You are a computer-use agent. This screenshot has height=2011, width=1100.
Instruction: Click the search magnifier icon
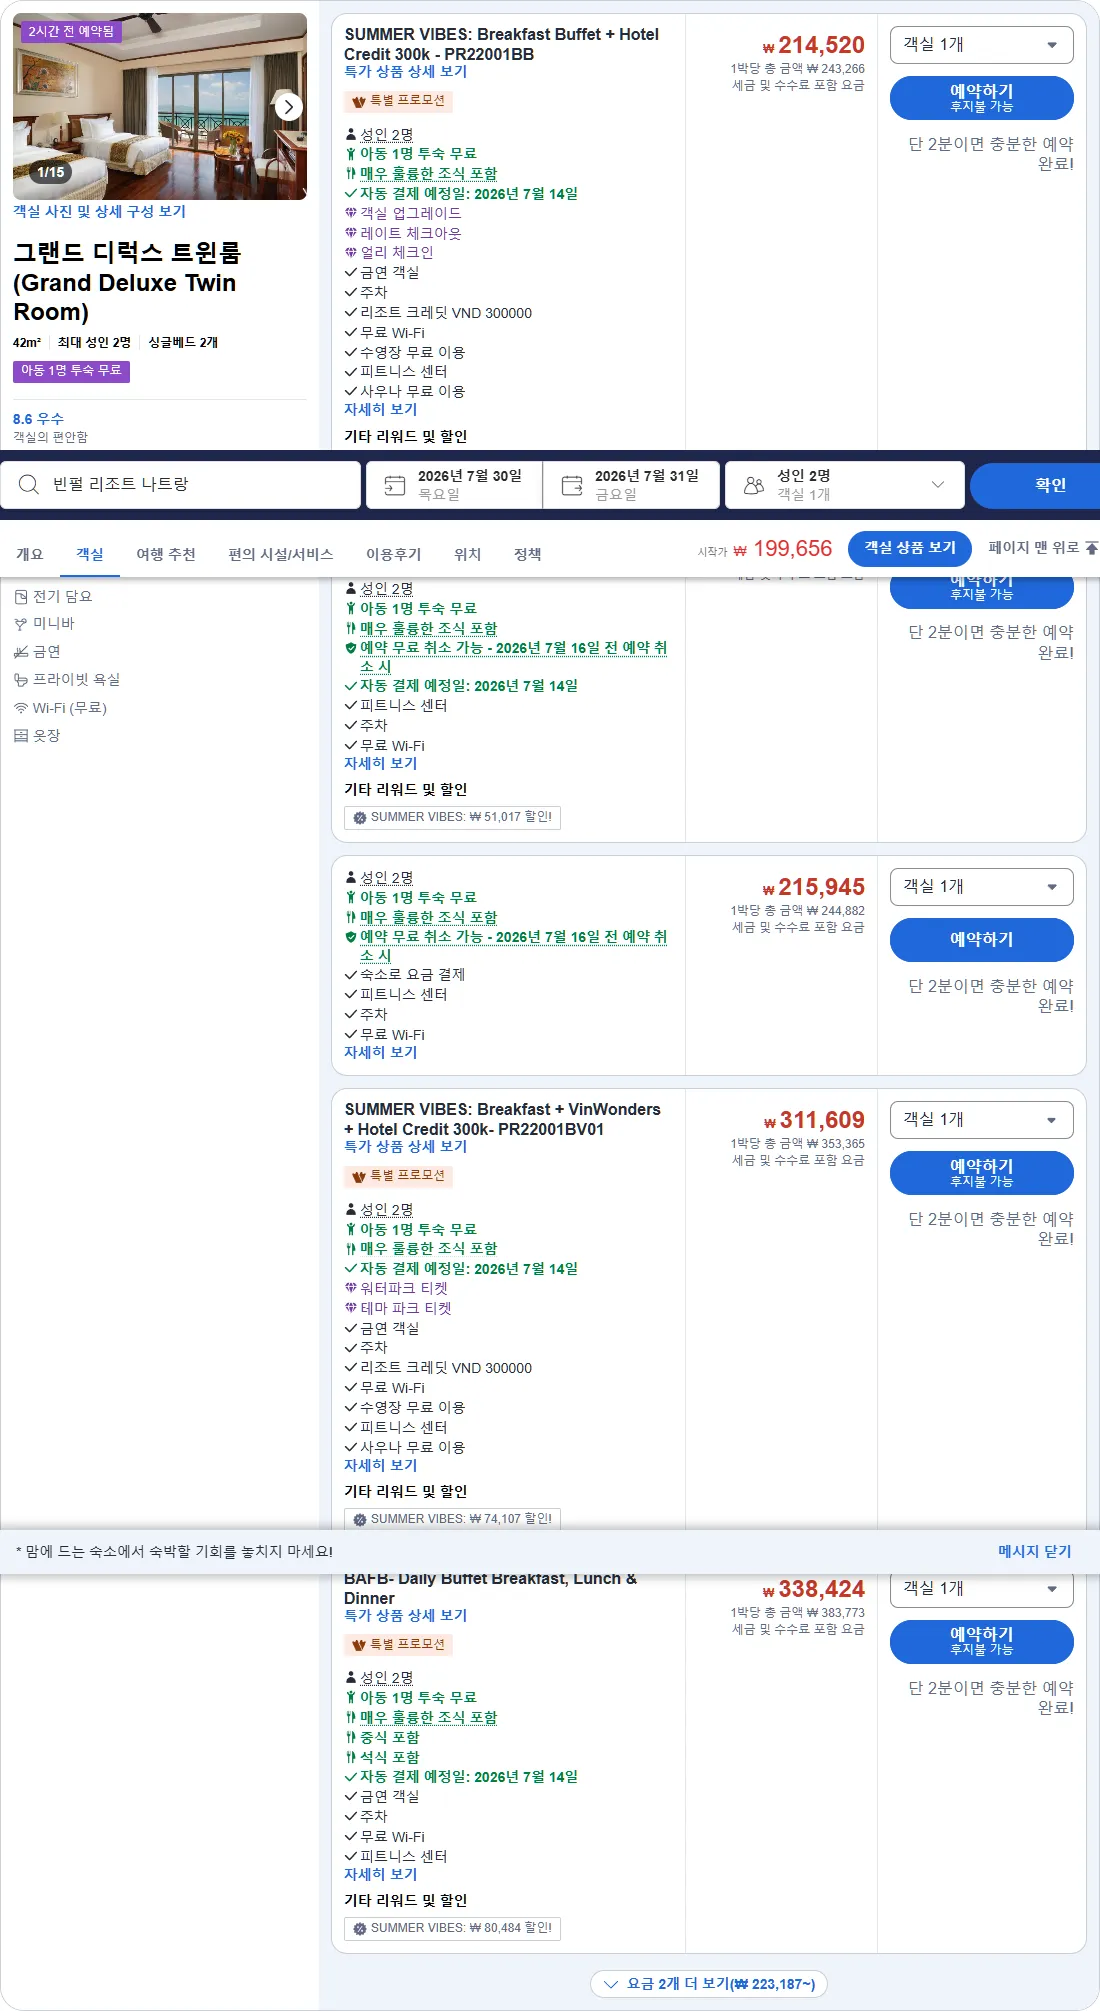(29, 485)
